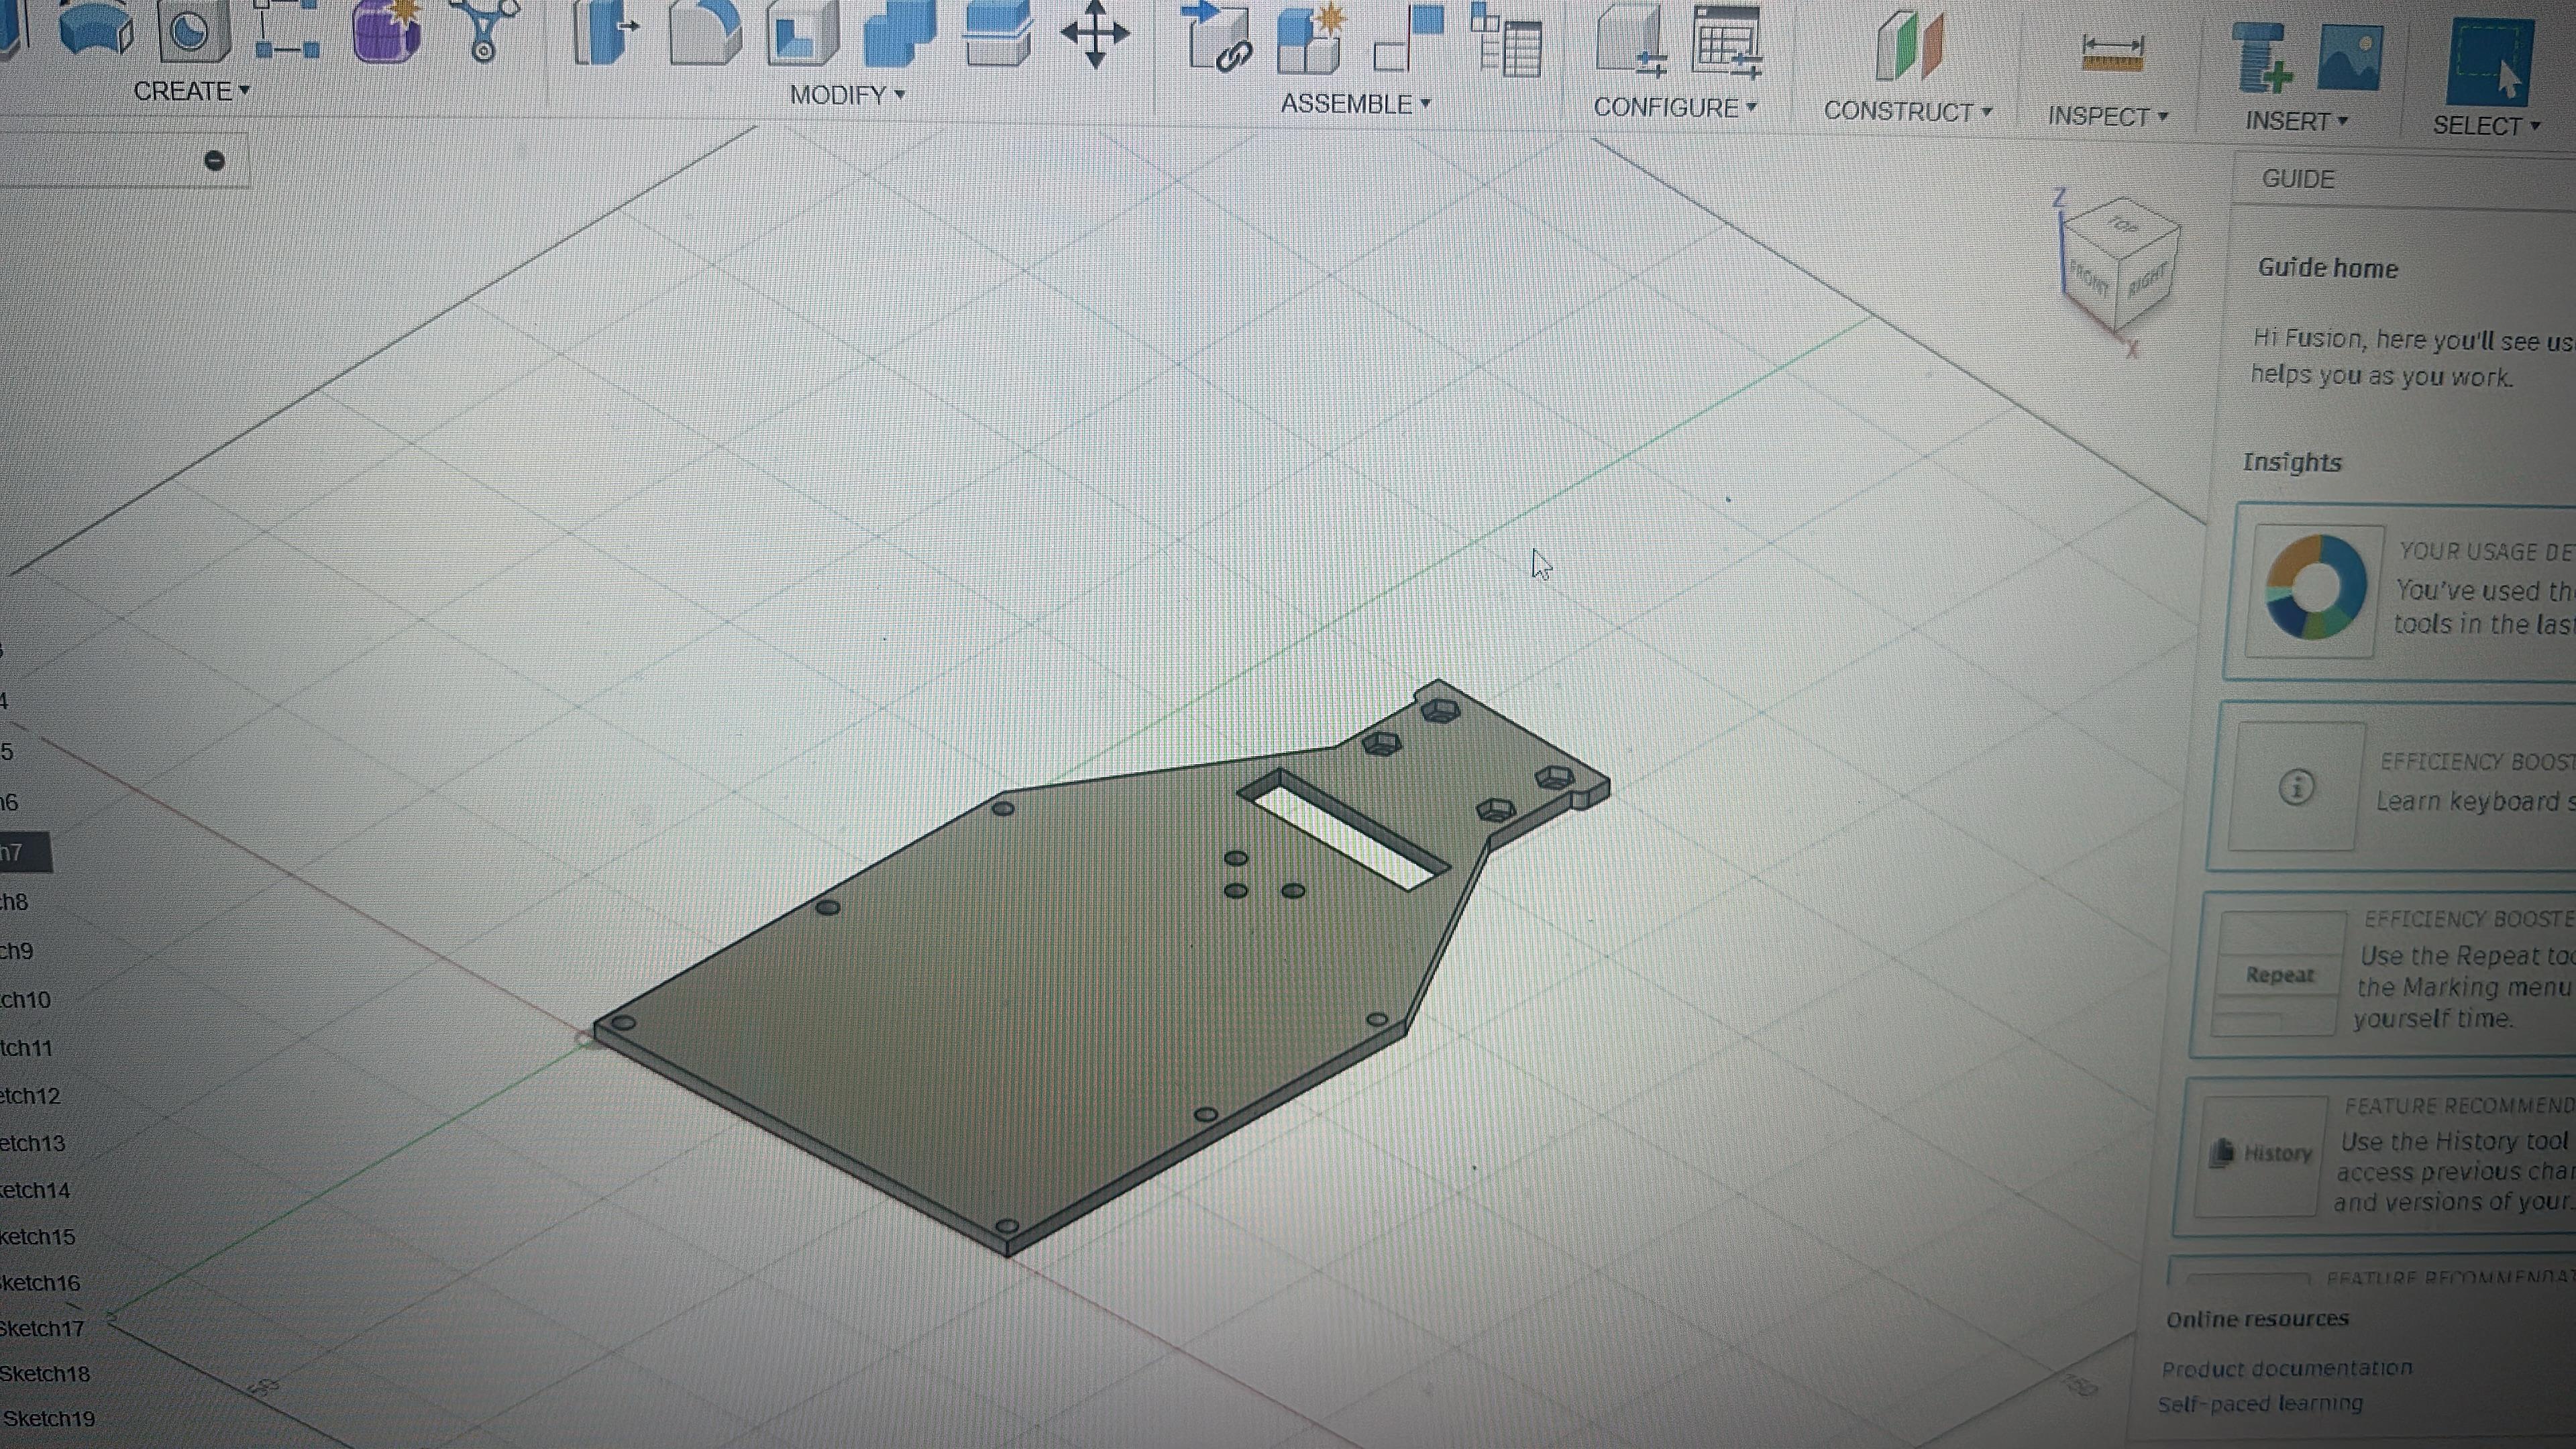Click the New Component icon

click(1311, 38)
